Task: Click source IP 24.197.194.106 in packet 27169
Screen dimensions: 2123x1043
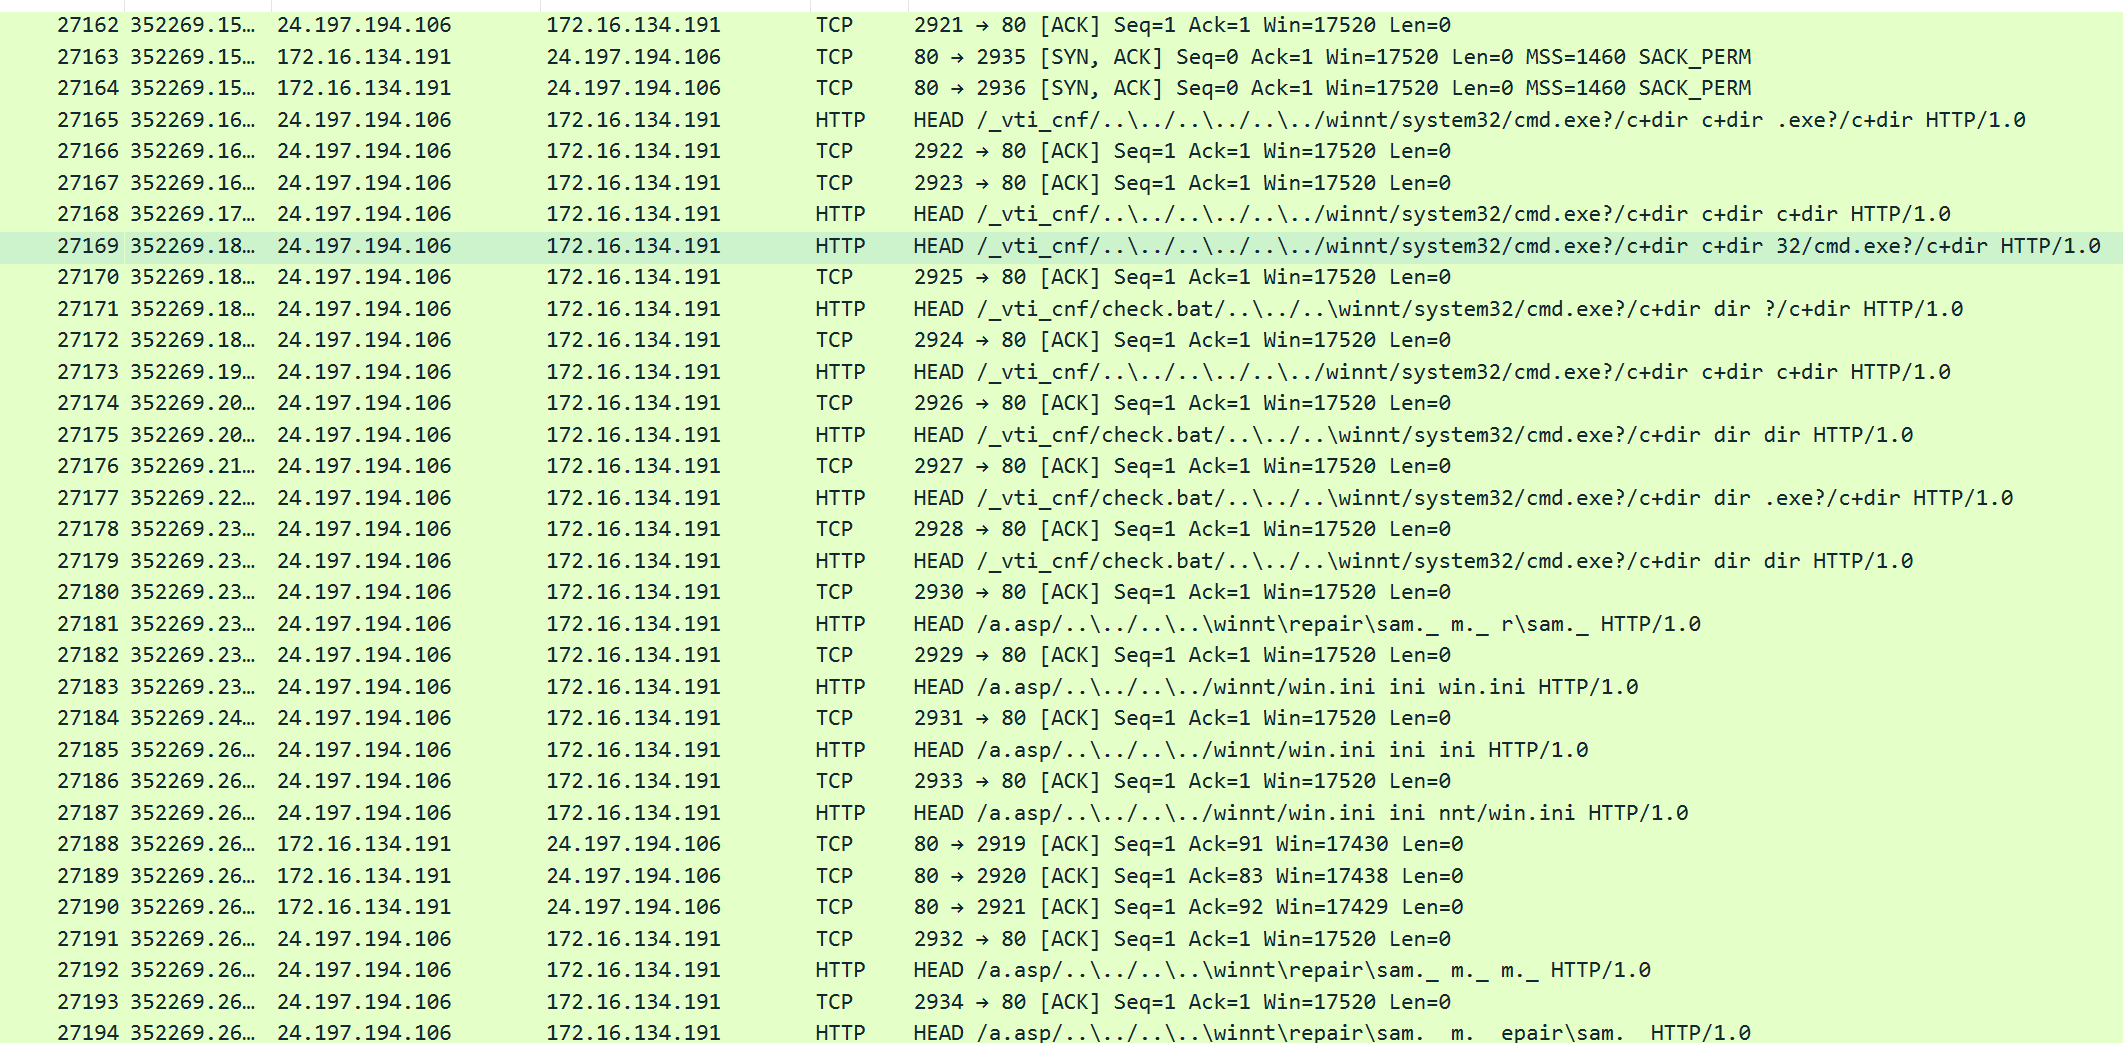Action: click(364, 246)
